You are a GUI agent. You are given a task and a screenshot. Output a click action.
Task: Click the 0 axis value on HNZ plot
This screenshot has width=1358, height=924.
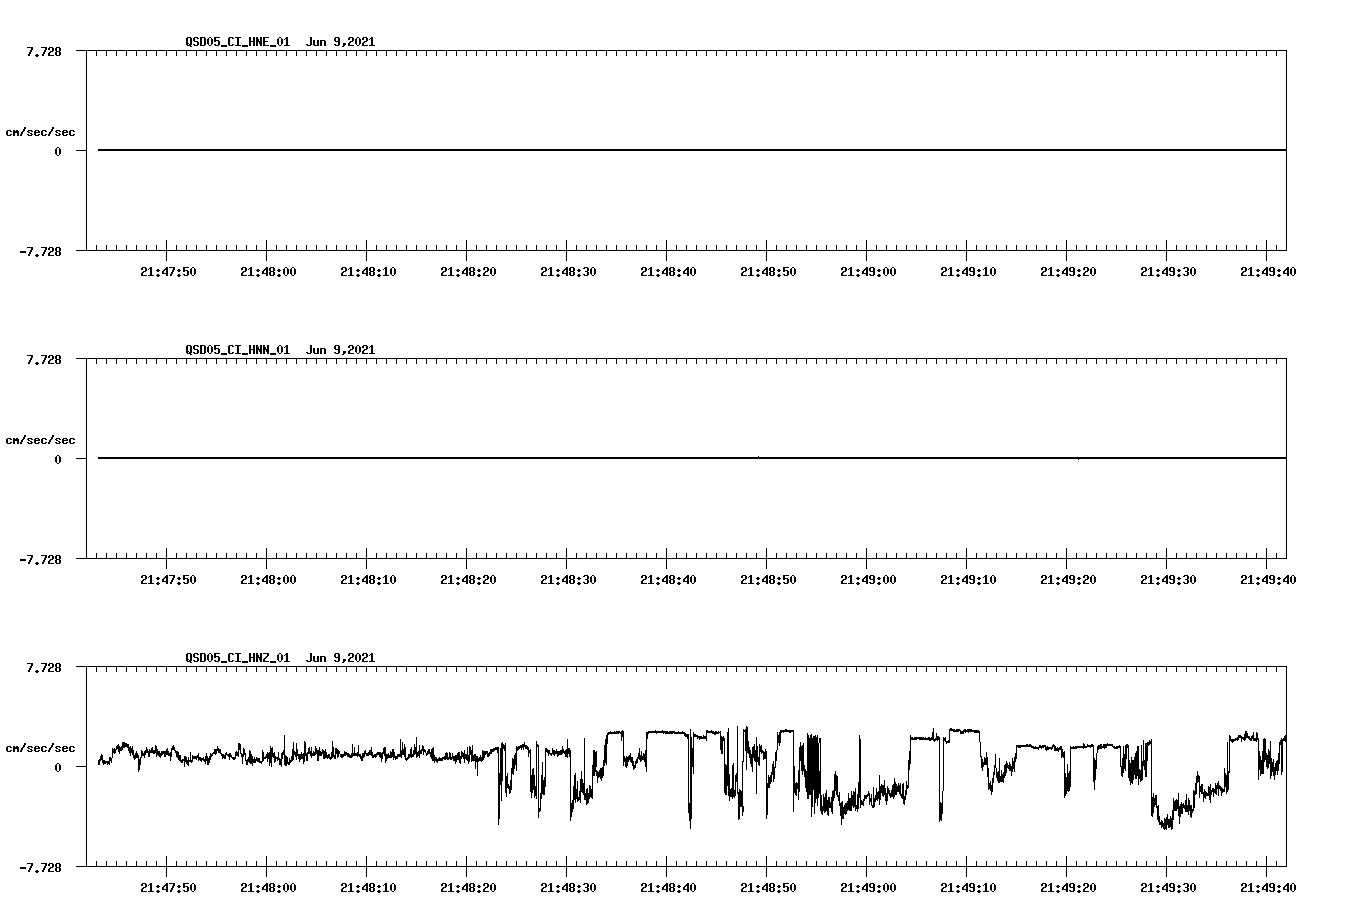[x=58, y=768]
